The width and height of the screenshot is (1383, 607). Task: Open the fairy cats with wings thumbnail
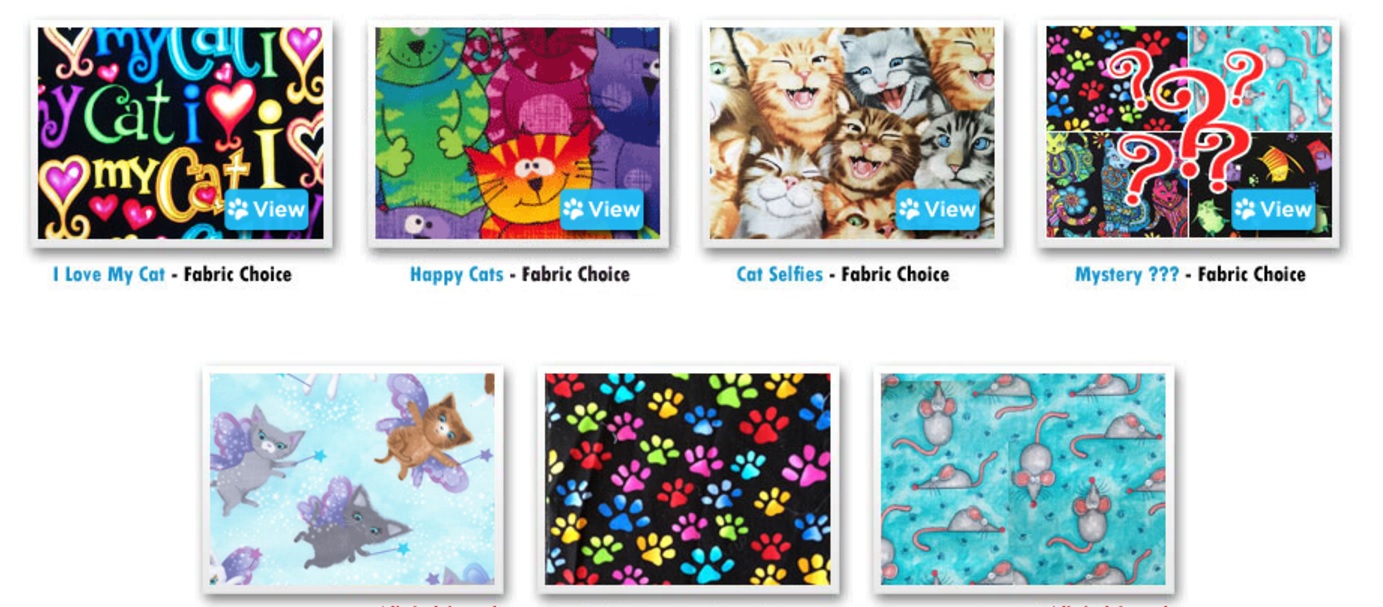point(352,480)
